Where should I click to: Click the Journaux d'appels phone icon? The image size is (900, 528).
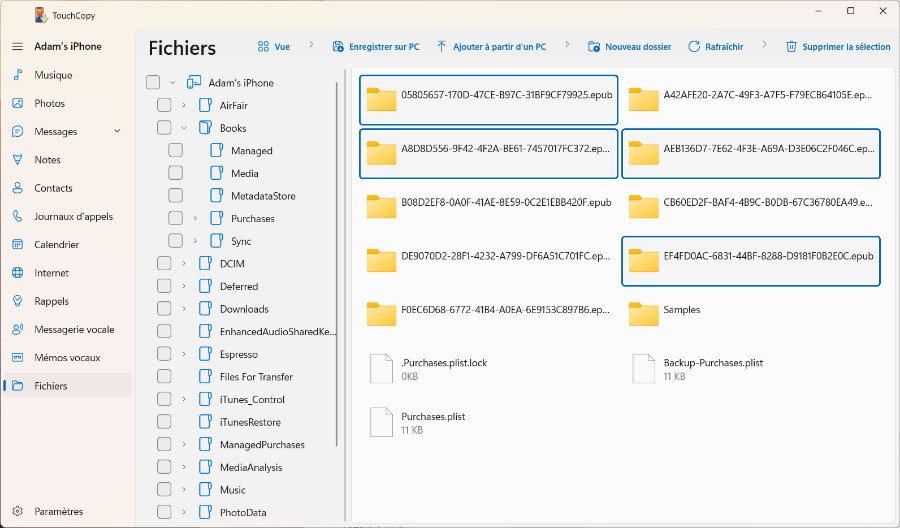click(x=17, y=216)
